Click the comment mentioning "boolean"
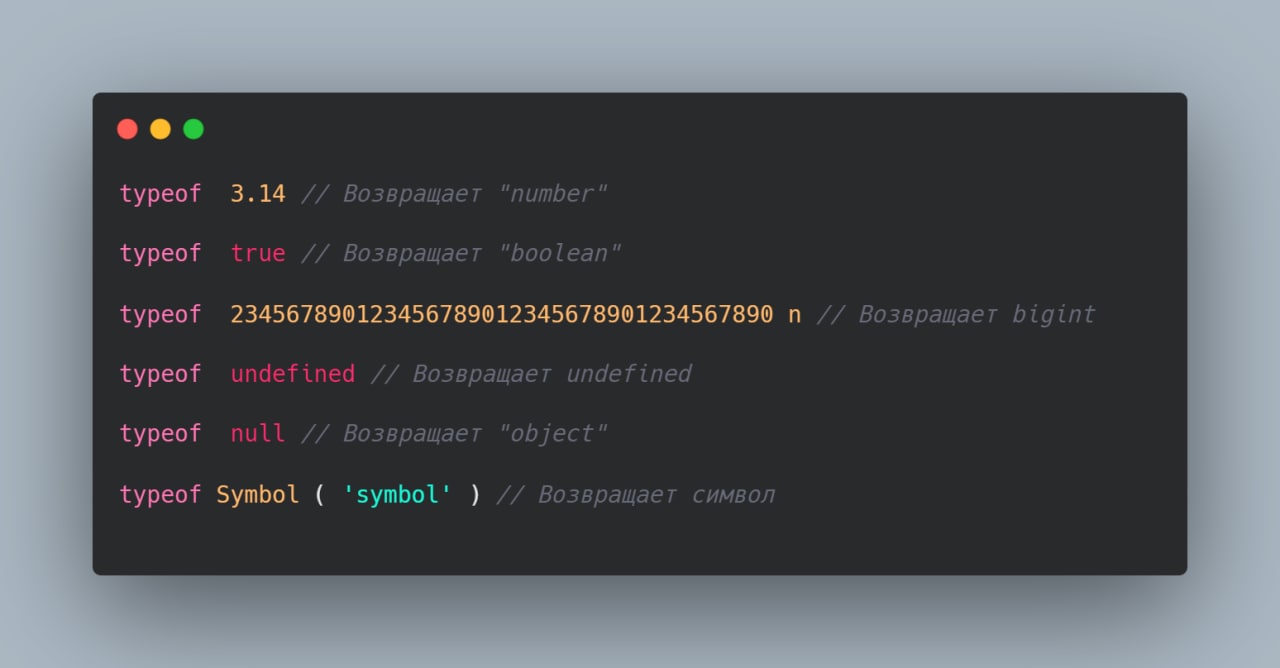This screenshot has height=668, width=1280. click(x=461, y=254)
